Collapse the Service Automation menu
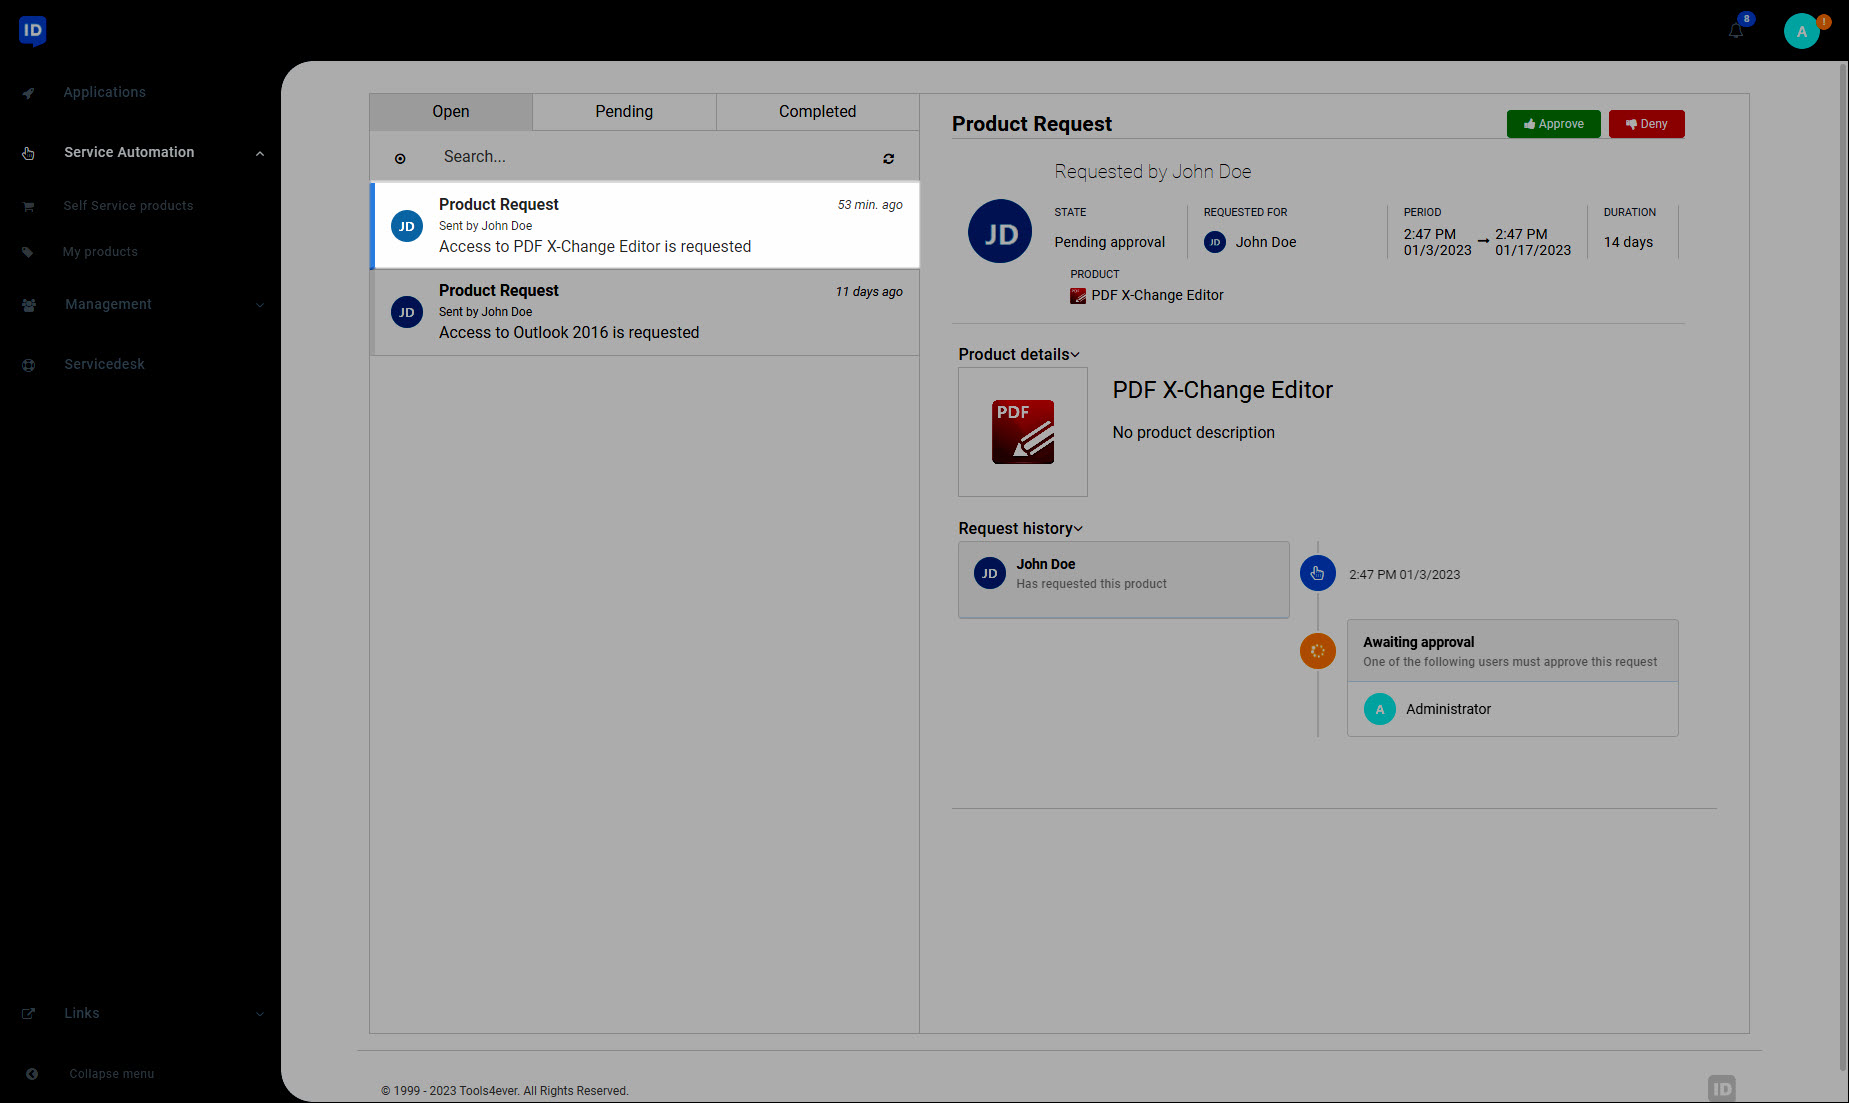 click(x=260, y=153)
